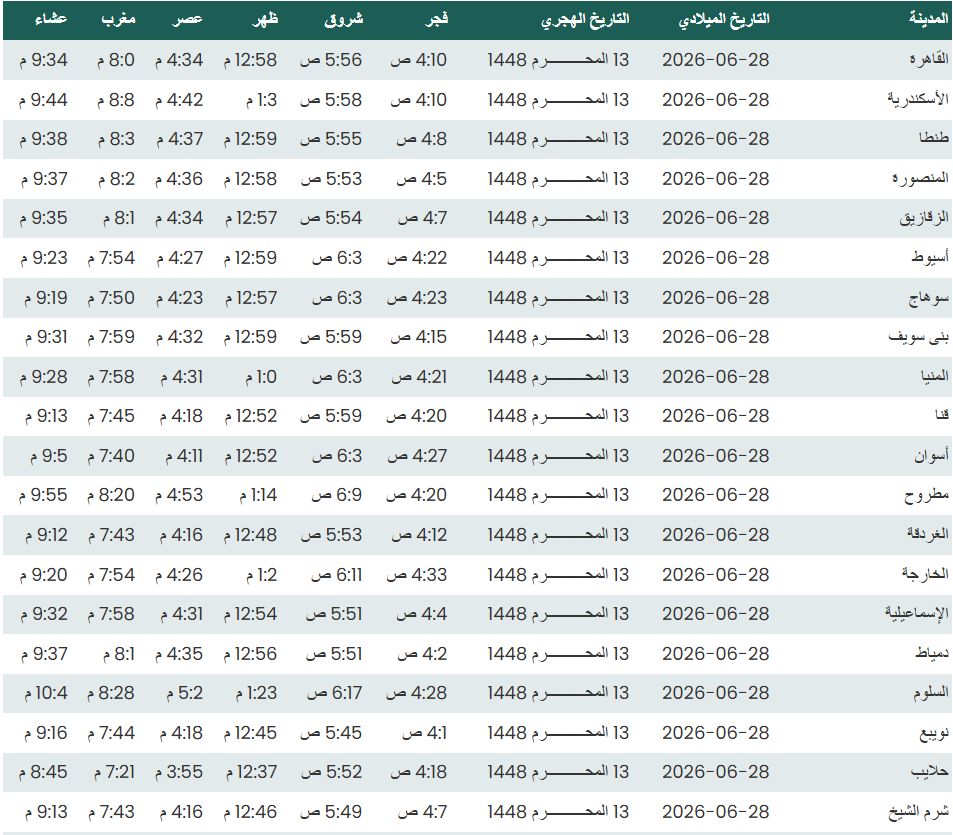Click الأسكندرية Dhuhr time 1:3 م

click(x=261, y=99)
